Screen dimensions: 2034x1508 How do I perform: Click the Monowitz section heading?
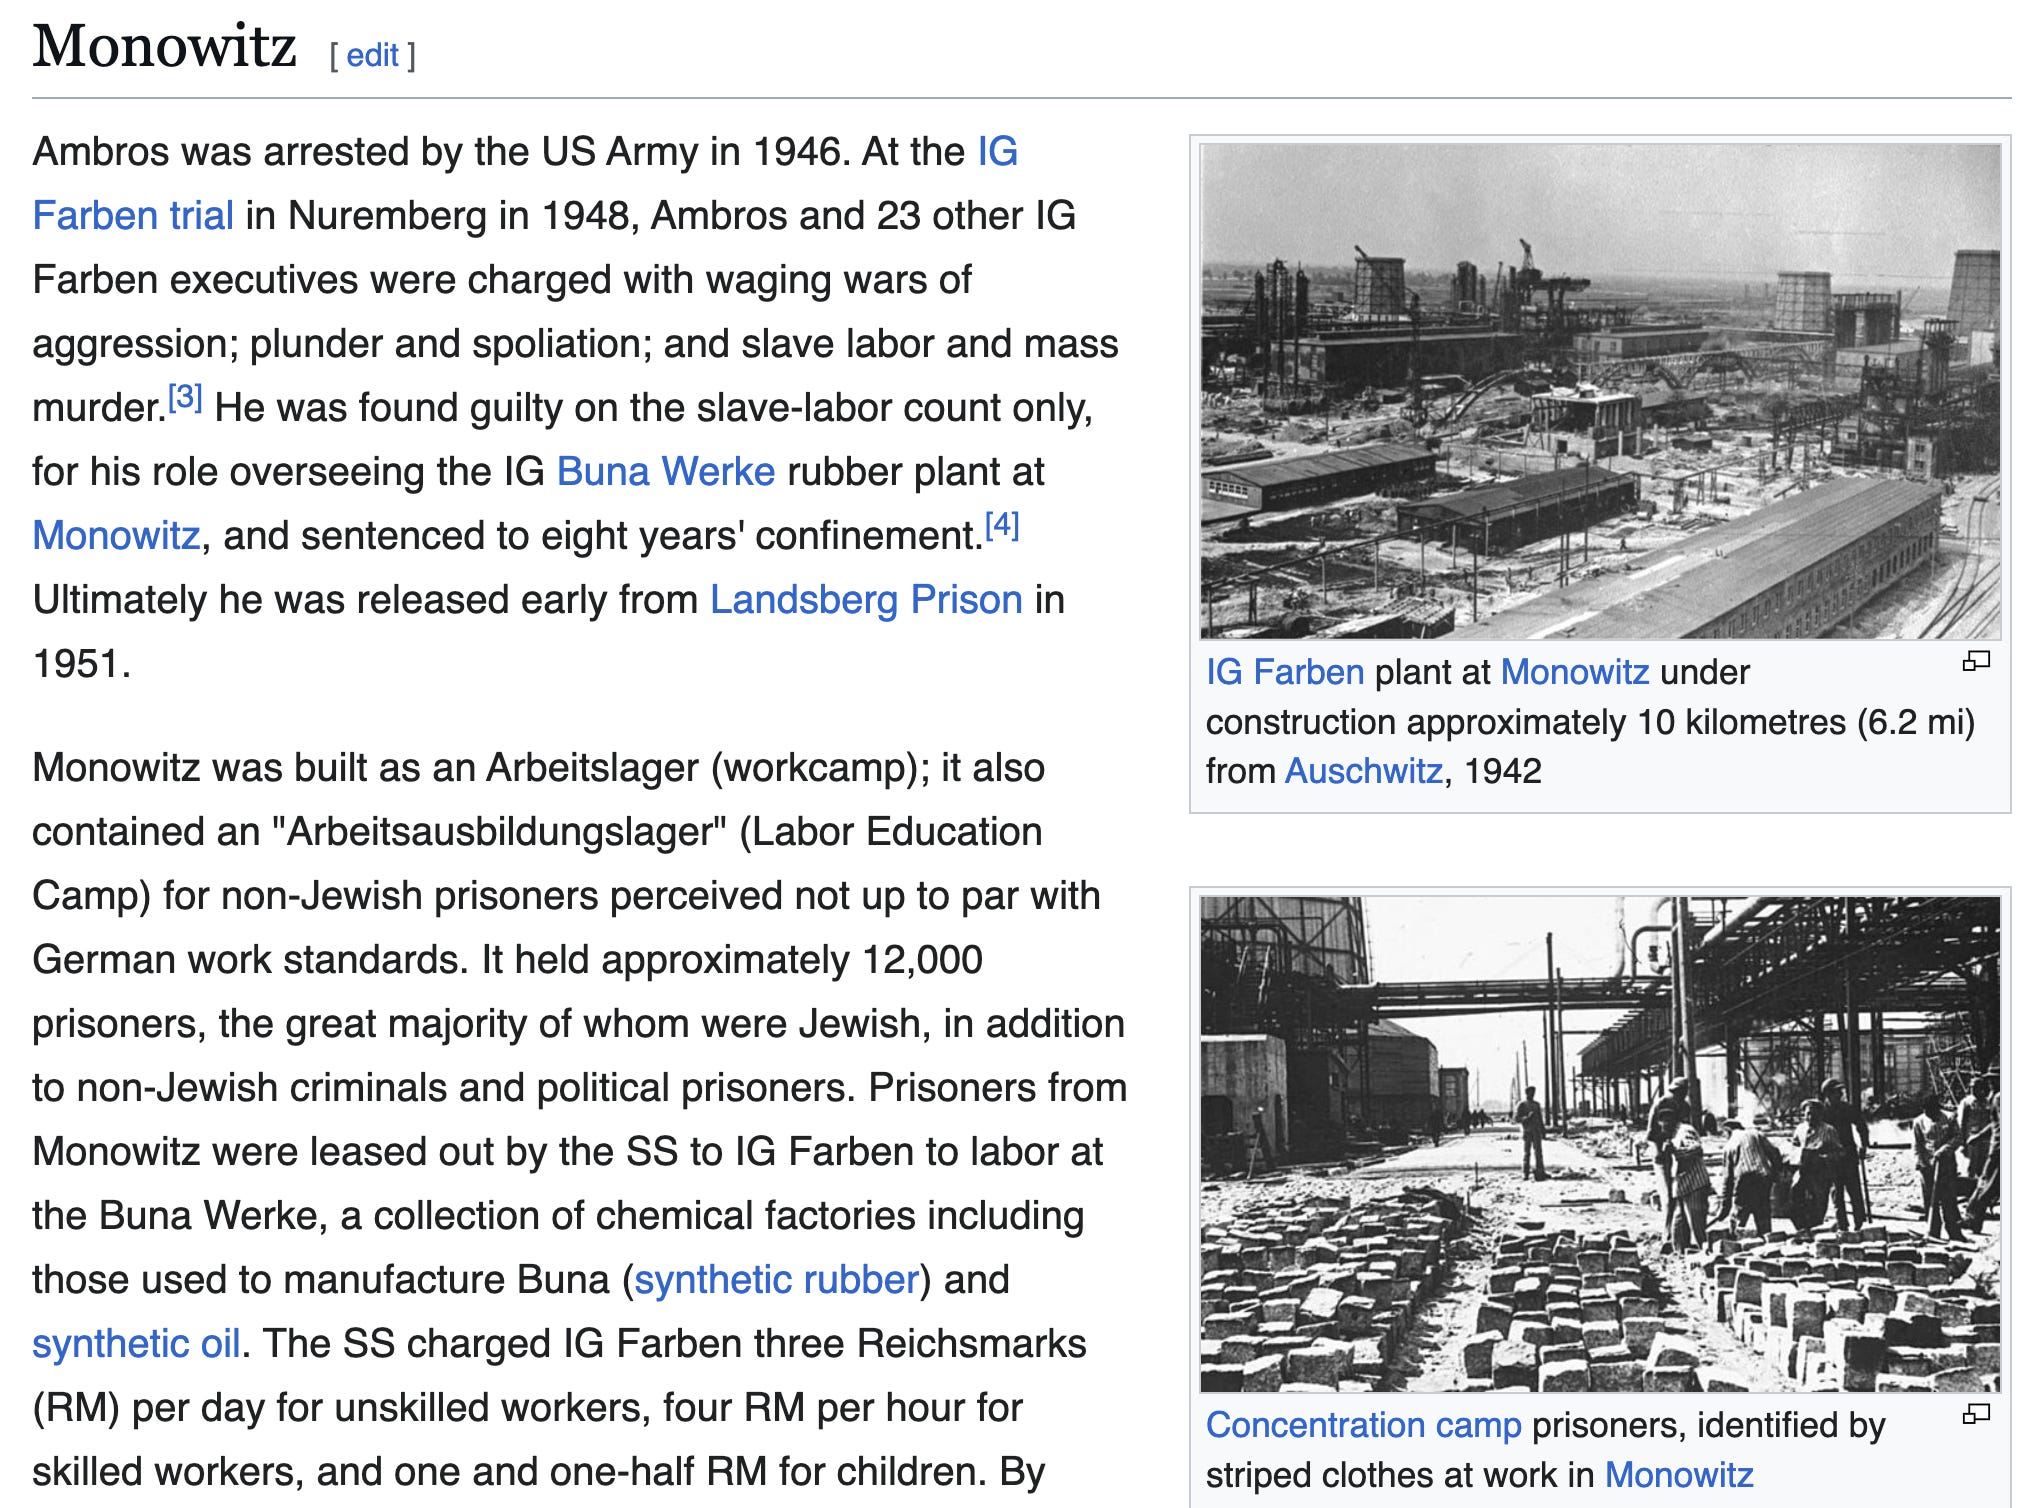coord(164,47)
